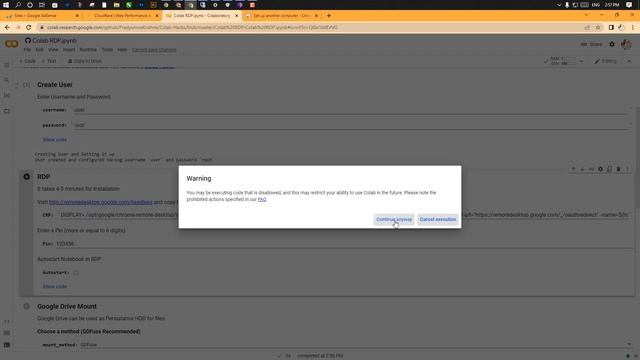The width and height of the screenshot is (640, 360).
Task: Switch to the Set up another computer tab
Action: point(281,16)
